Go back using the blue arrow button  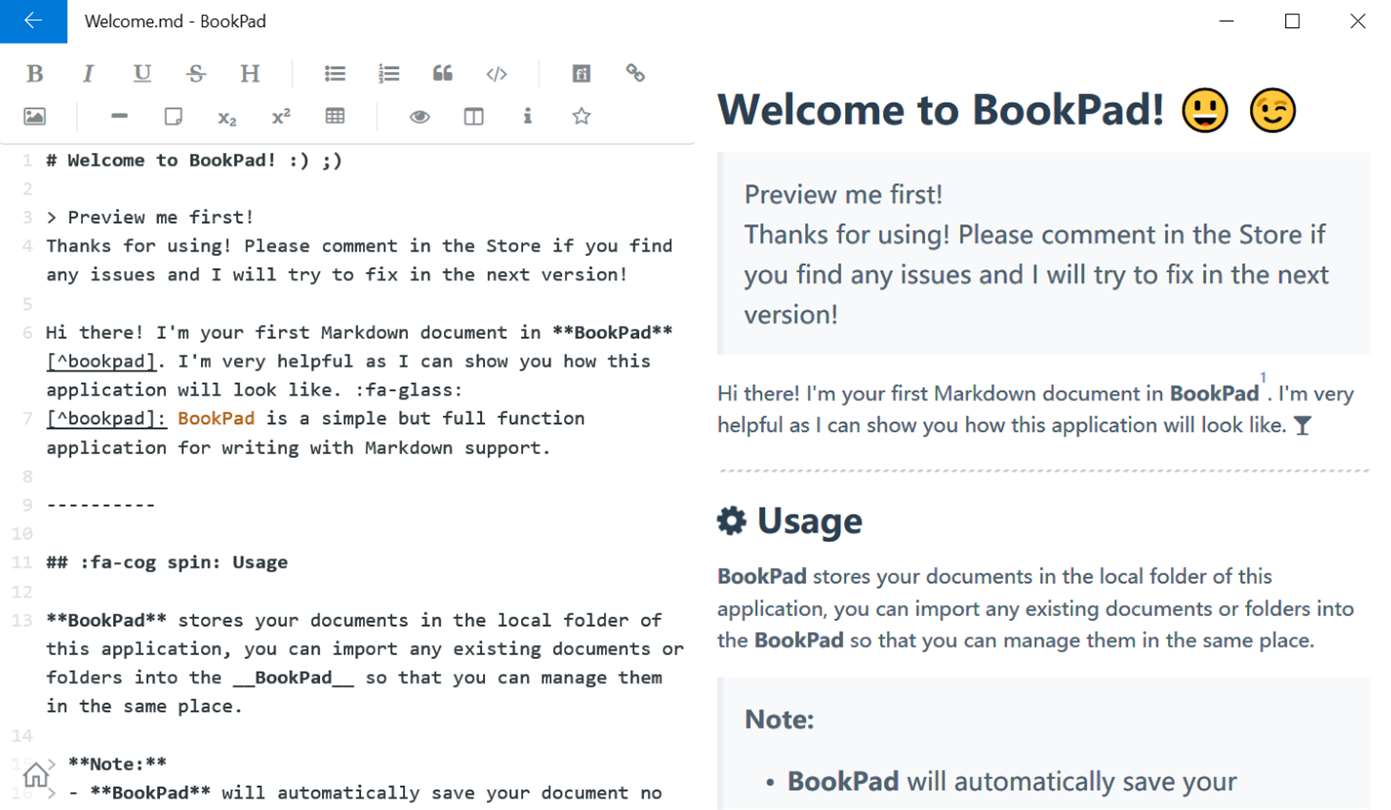pos(33,21)
